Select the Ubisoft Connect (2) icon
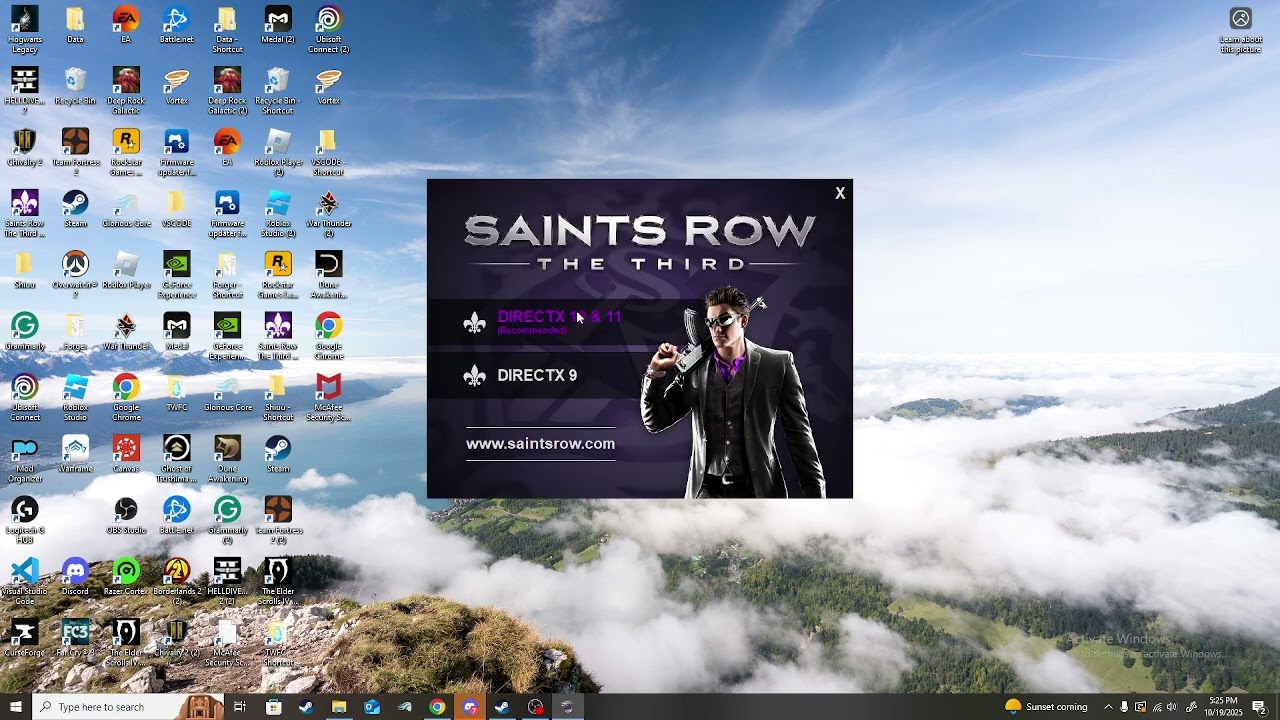Viewport: 1280px width, 720px height. pyautogui.click(x=329, y=30)
